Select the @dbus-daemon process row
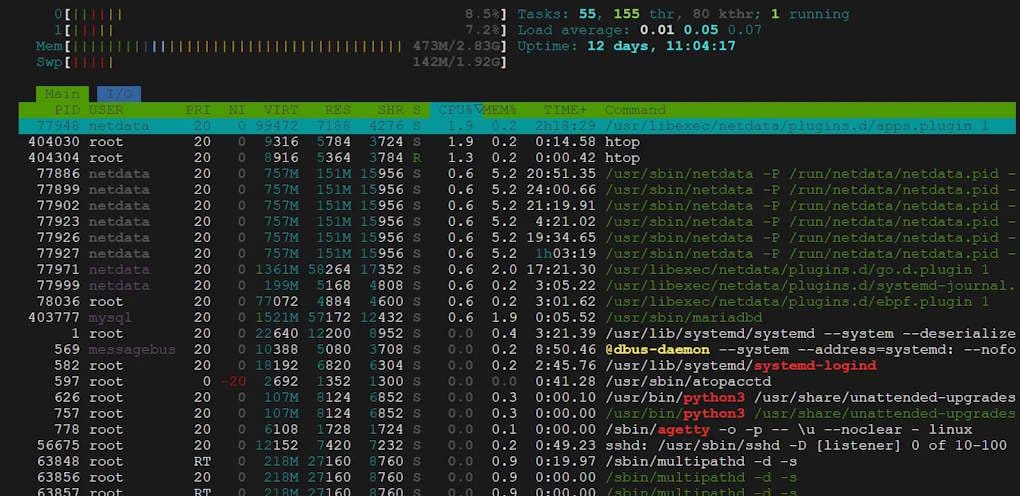This screenshot has height=496, width=1020. [517, 350]
